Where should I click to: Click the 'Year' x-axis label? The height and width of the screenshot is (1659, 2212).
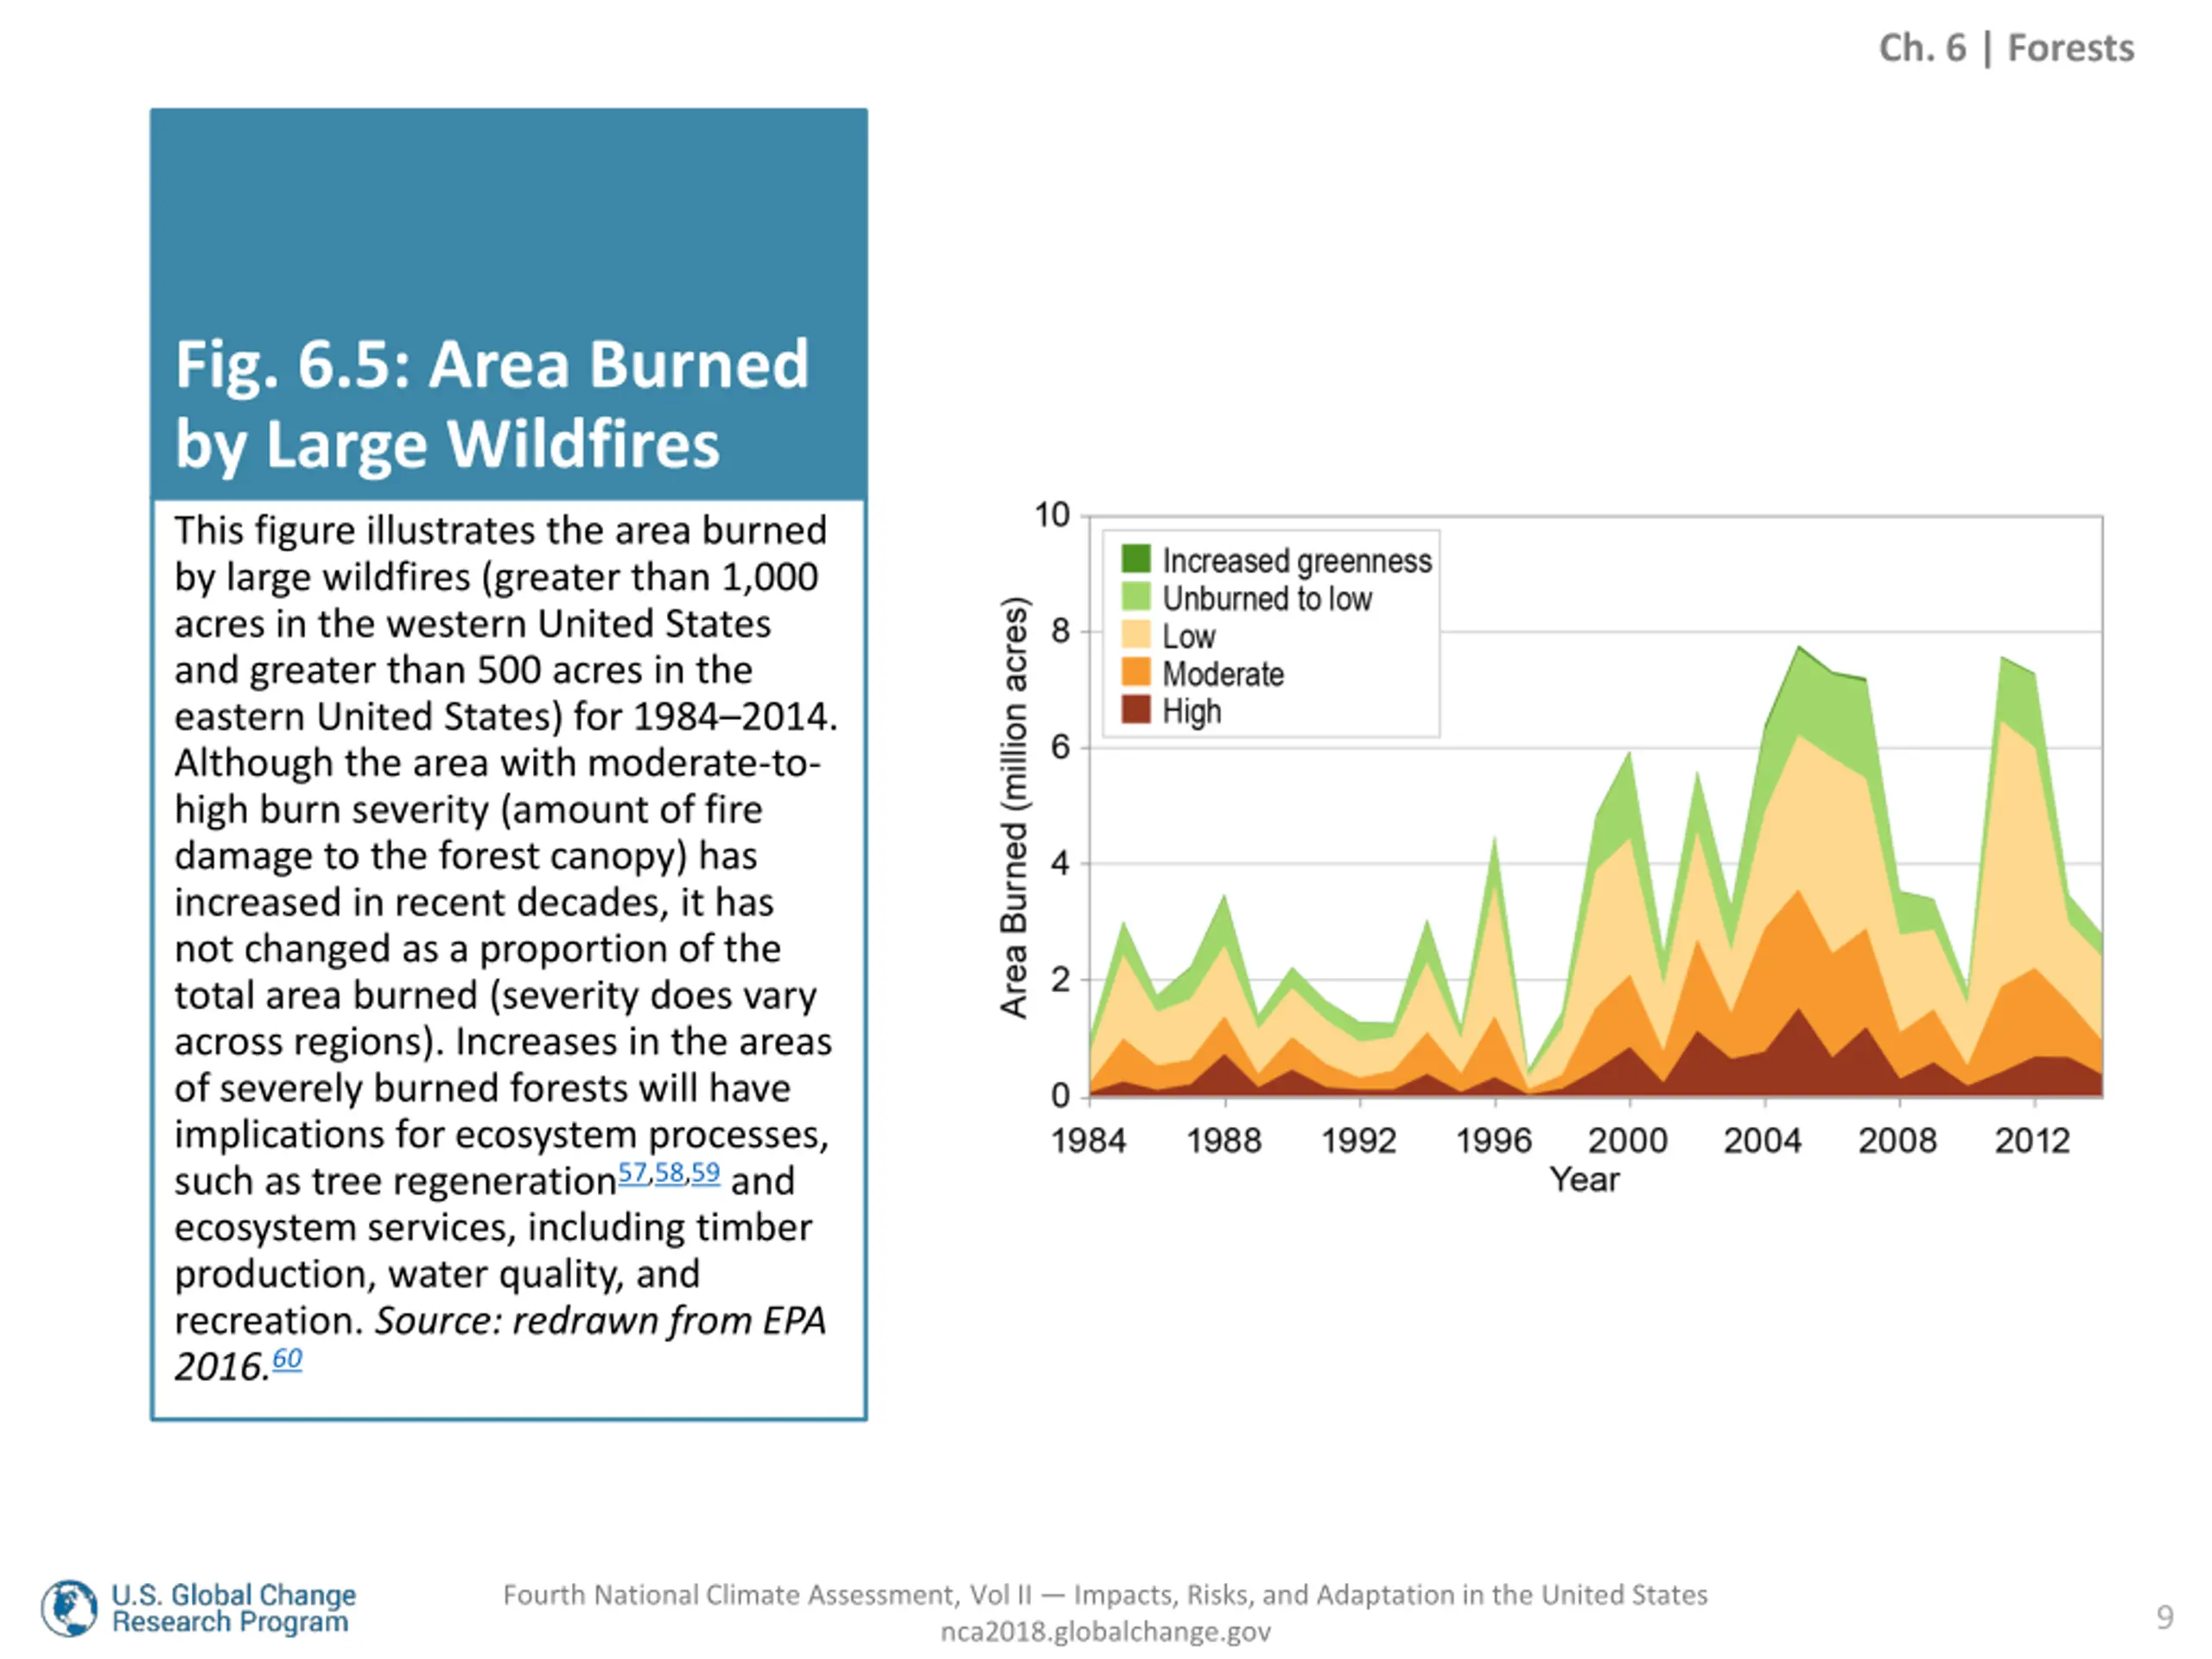[x=1584, y=1180]
